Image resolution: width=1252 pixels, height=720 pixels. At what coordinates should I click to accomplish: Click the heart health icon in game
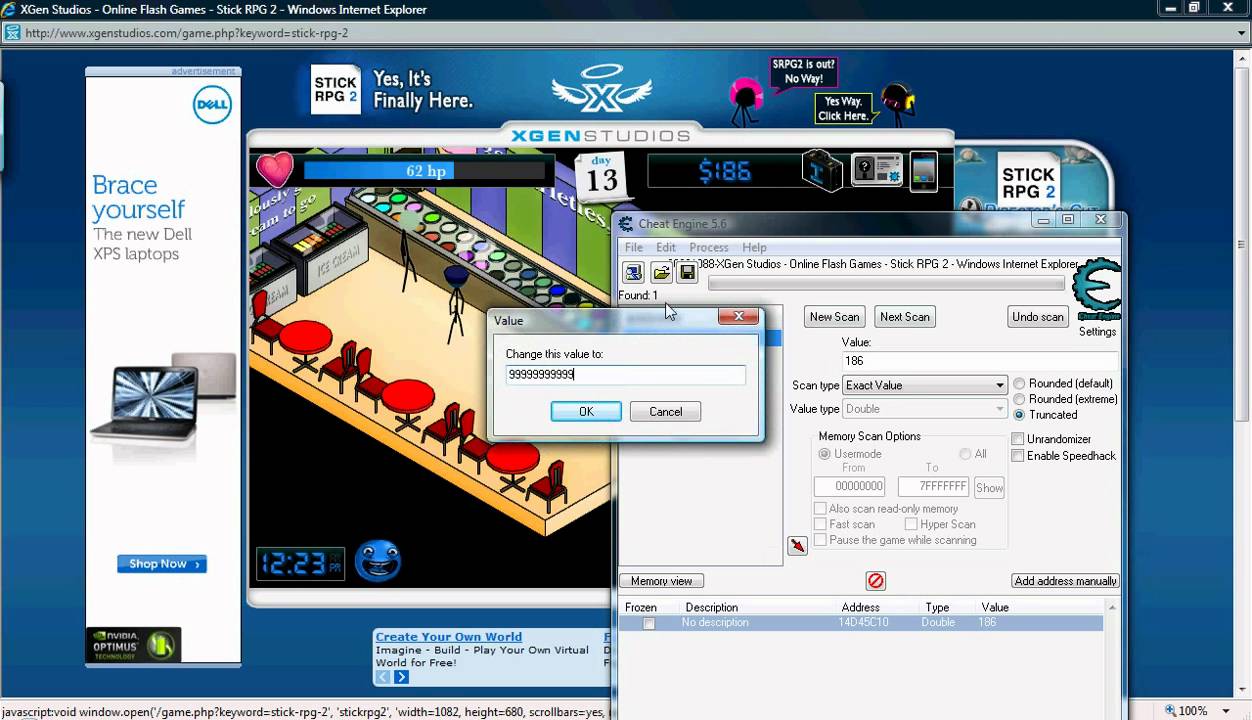[x=274, y=170]
